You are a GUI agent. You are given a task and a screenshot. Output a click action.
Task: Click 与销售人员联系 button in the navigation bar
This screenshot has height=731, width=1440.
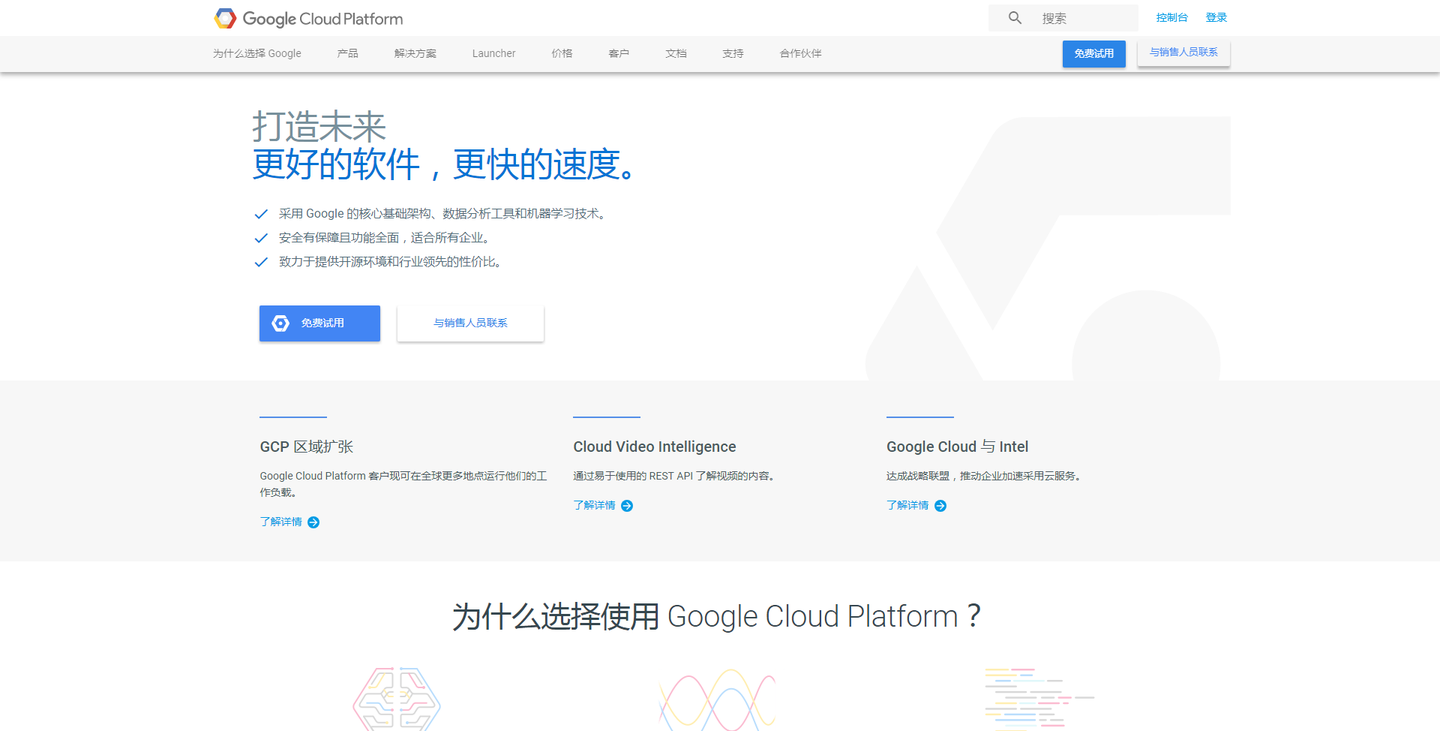click(x=1184, y=53)
